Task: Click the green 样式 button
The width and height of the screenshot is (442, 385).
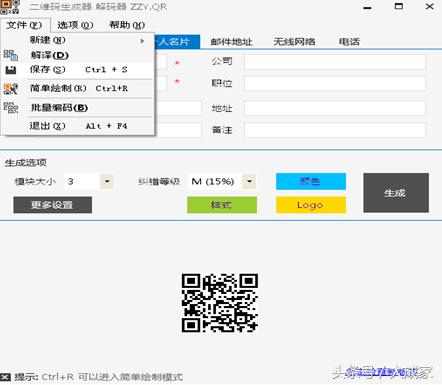Action: tap(222, 205)
